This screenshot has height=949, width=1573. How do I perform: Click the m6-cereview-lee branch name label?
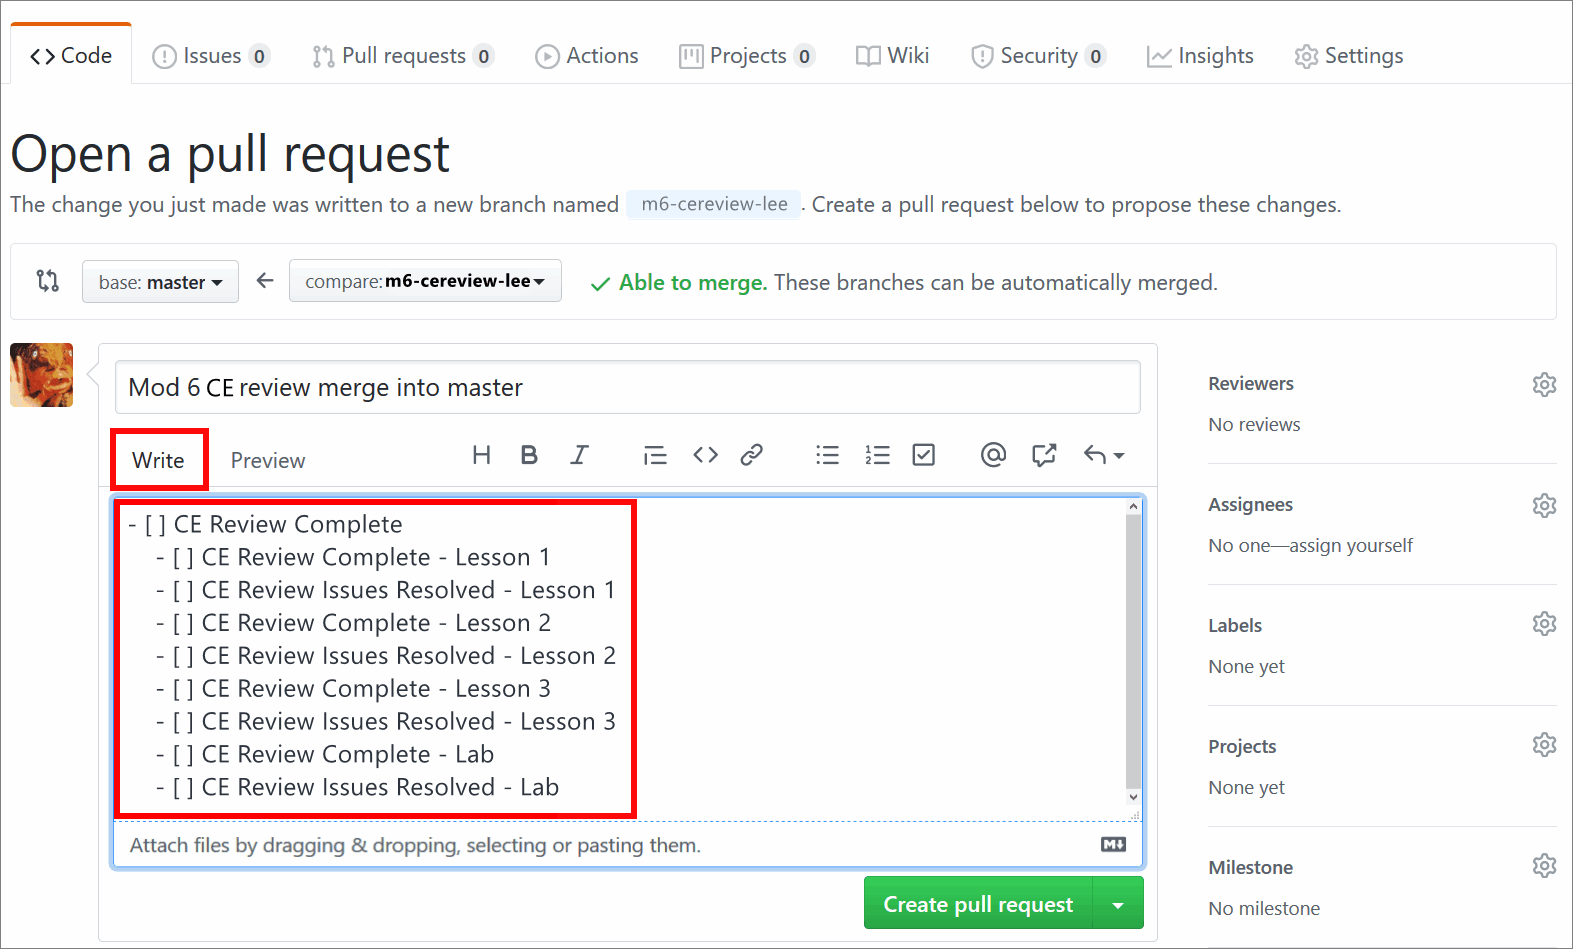(x=714, y=204)
